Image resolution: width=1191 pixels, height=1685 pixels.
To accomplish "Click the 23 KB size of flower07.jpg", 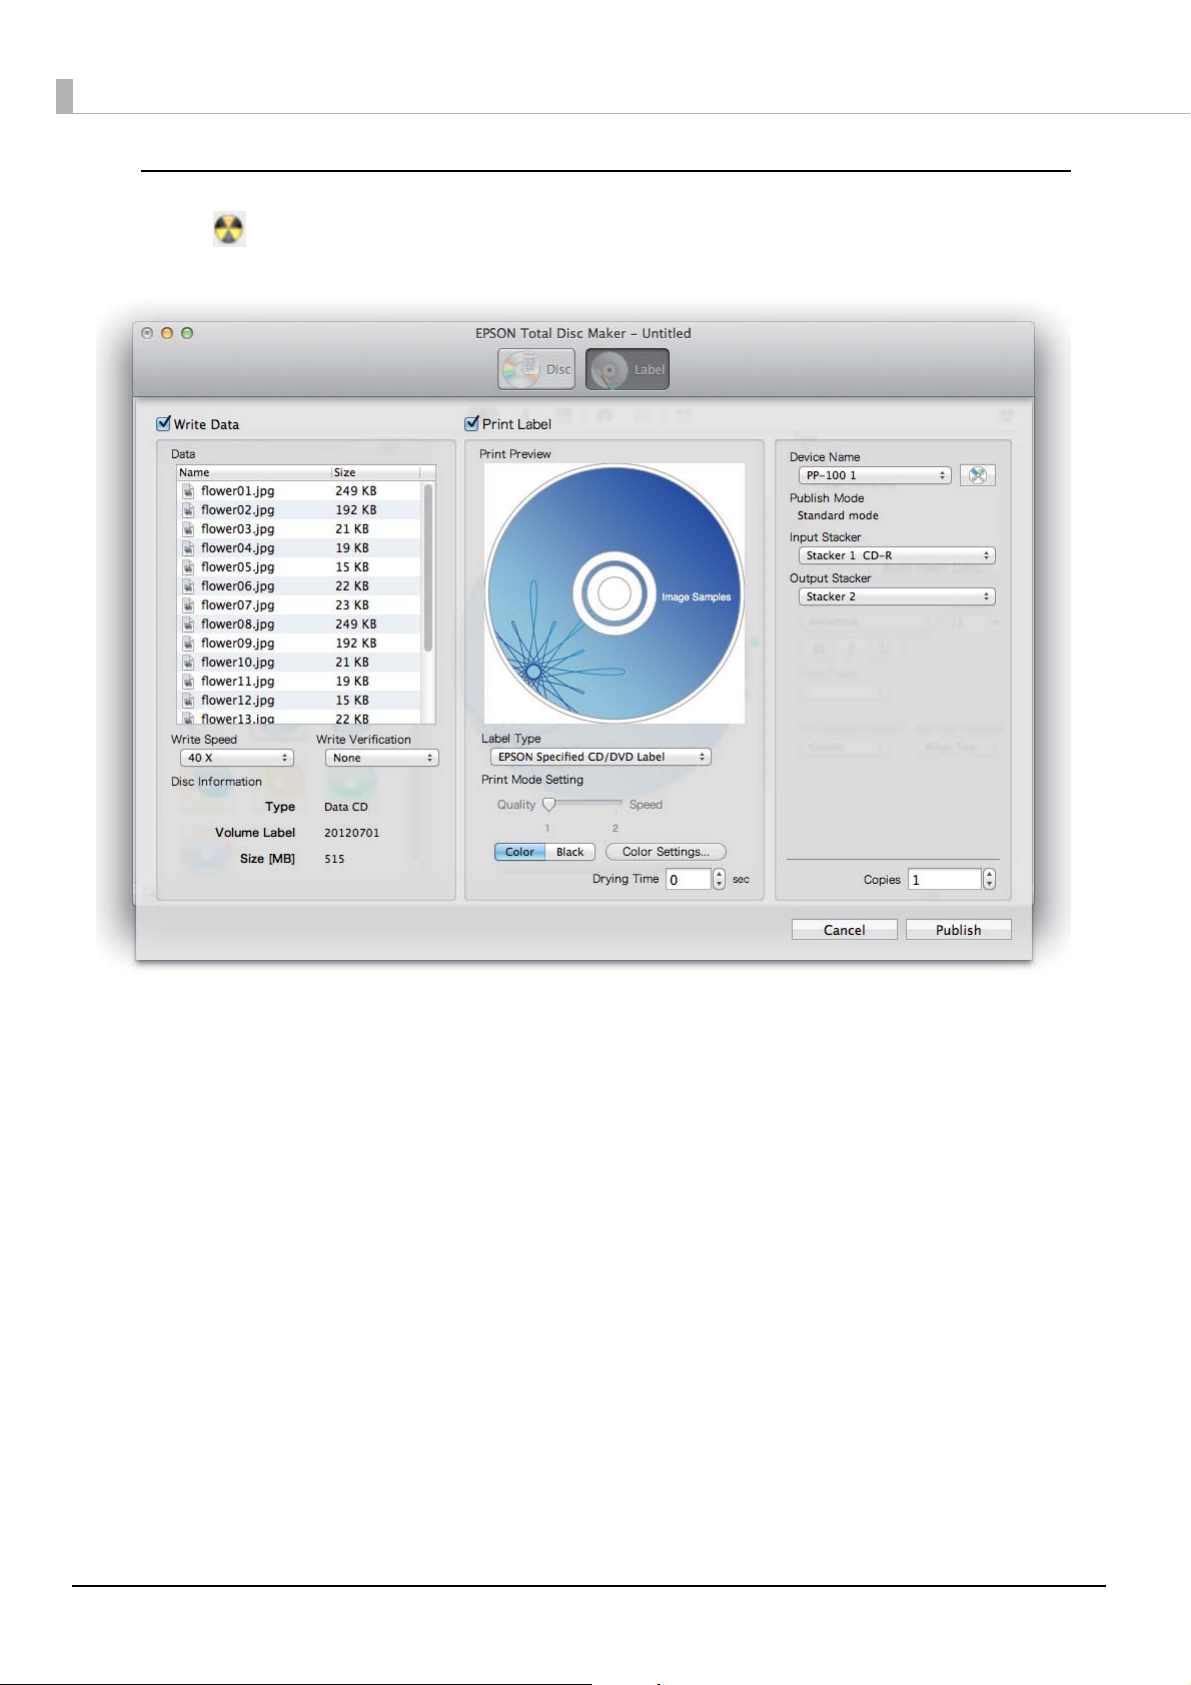I will 352,605.
